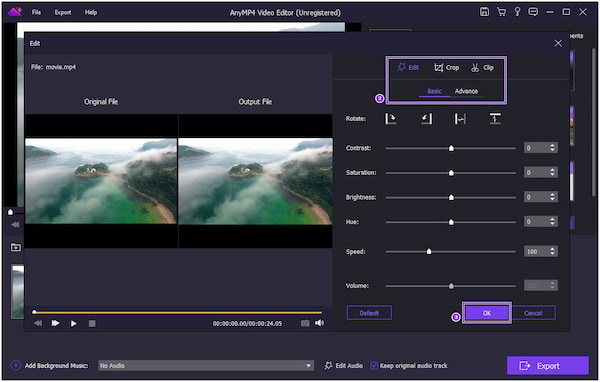Open the No Audio dropdown

pyautogui.click(x=206, y=366)
